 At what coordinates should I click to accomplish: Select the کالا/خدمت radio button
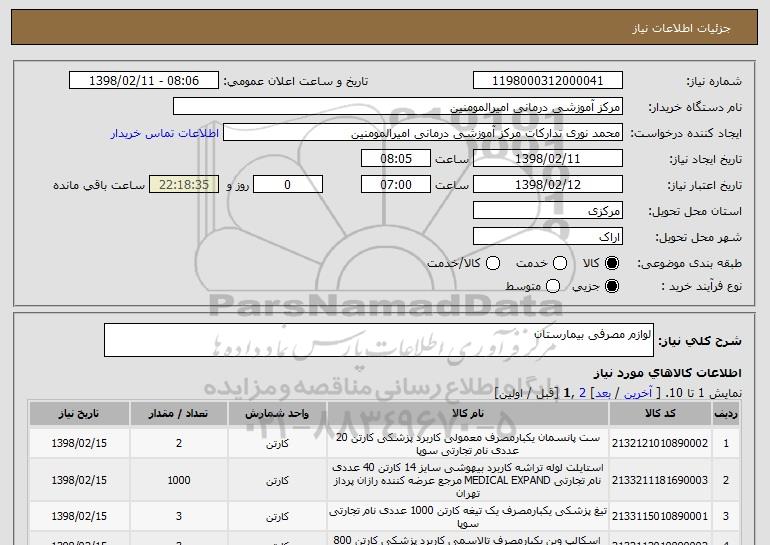click(493, 263)
